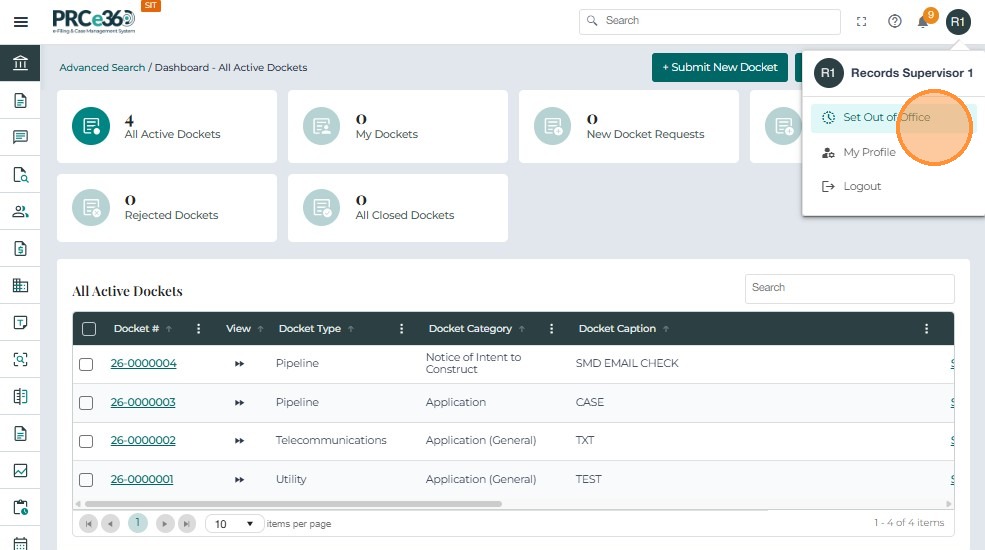
Task: Click the chart image sidebar icon
Action: pyautogui.click(x=20, y=470)
